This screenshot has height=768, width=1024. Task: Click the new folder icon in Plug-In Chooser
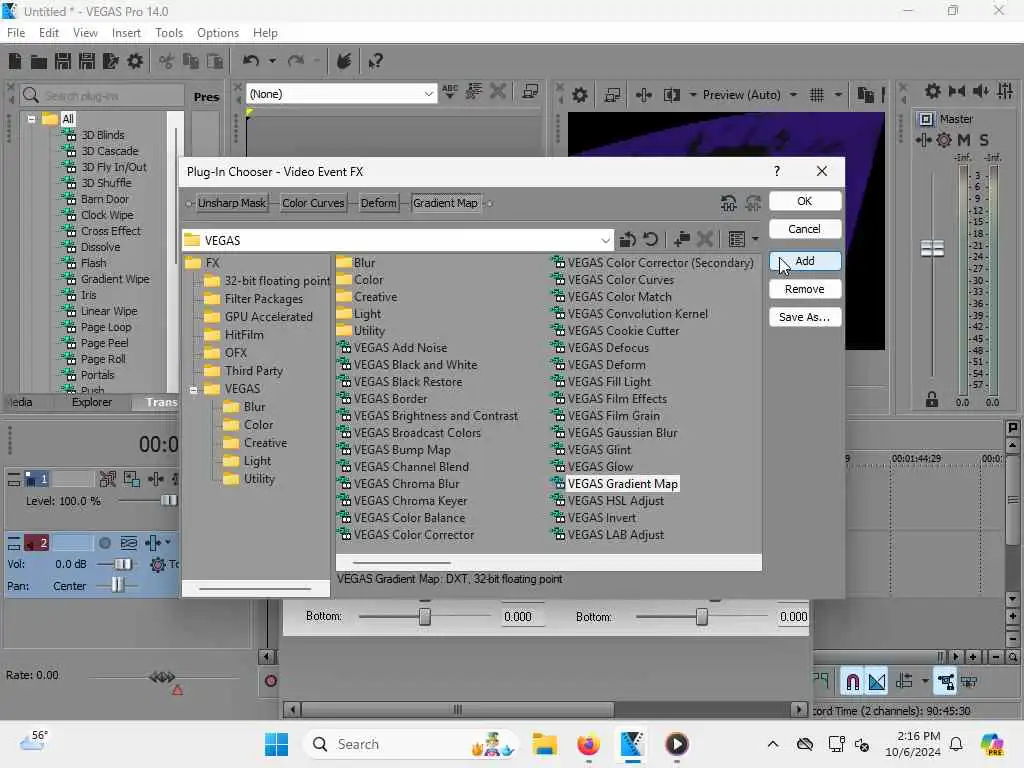(x=682, y=240)
